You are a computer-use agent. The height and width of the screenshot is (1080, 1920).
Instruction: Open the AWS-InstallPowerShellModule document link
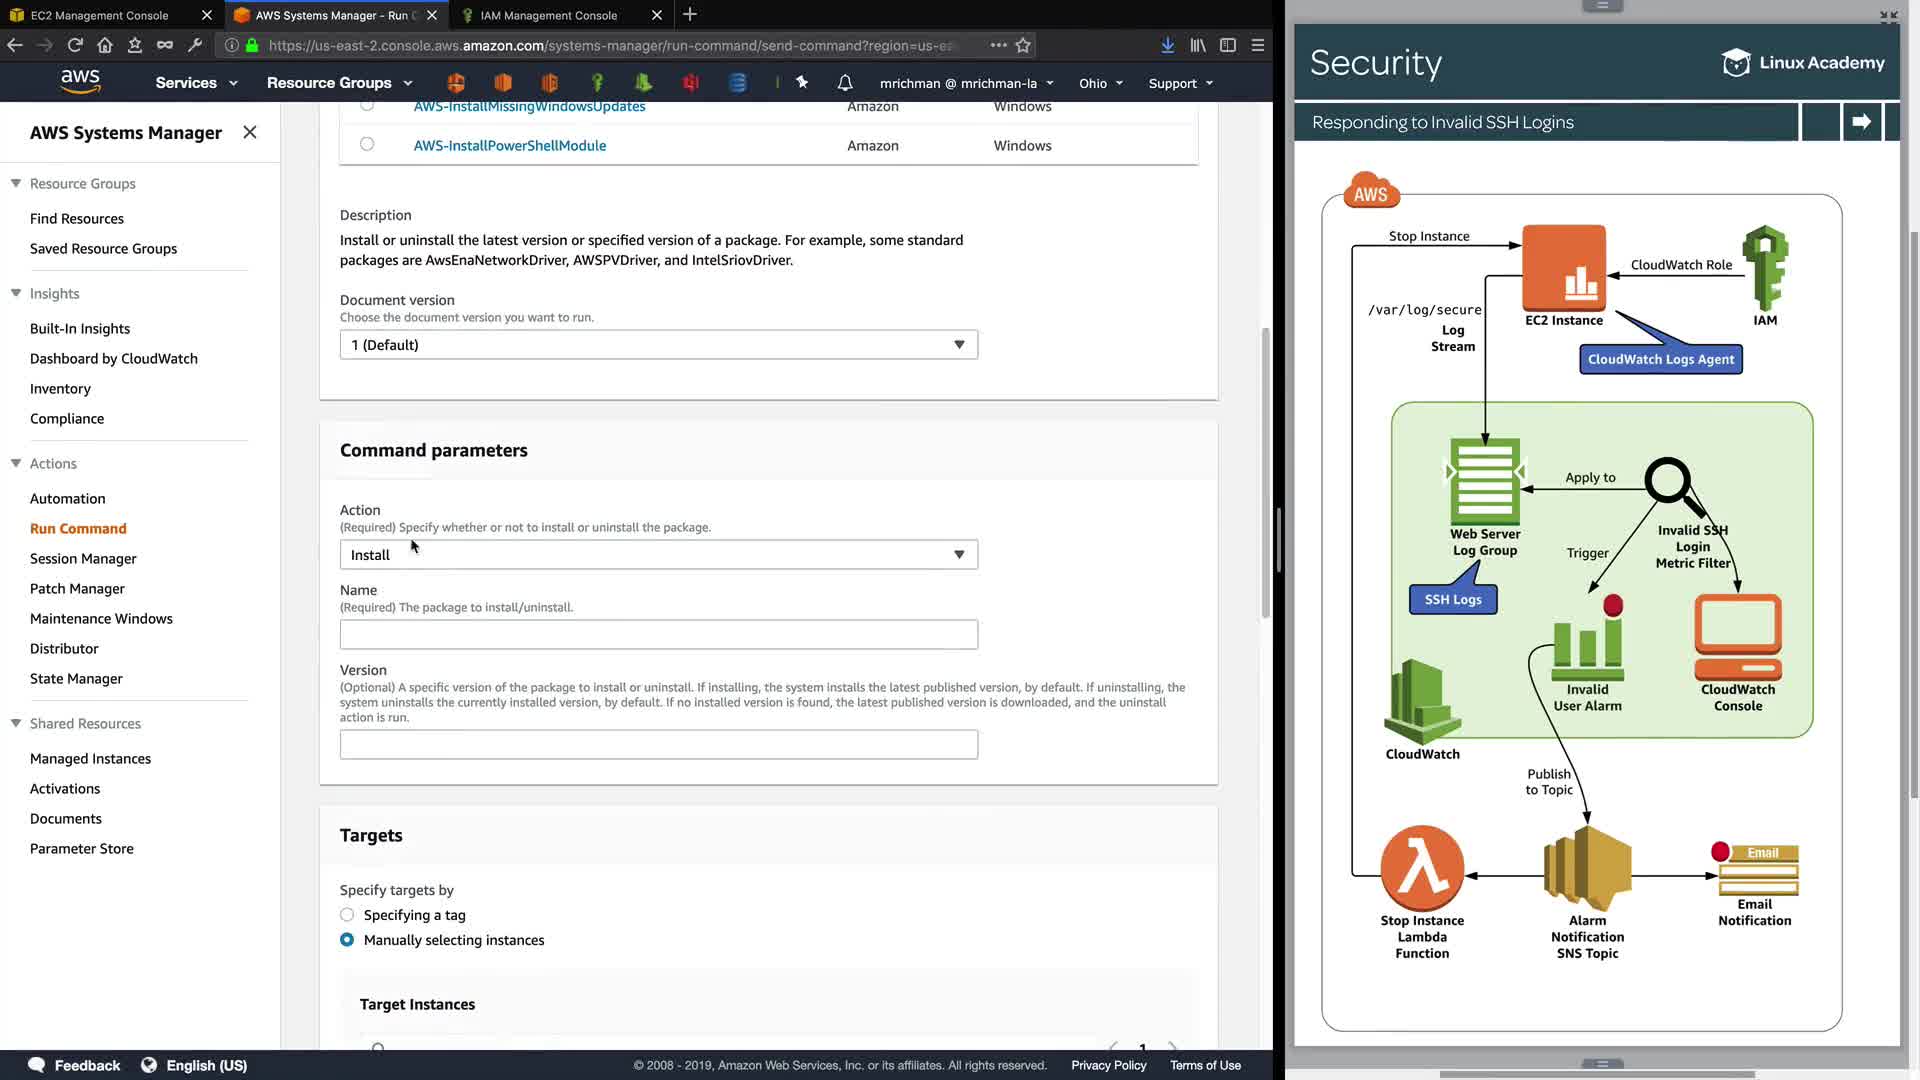click(x=509, y=146)
